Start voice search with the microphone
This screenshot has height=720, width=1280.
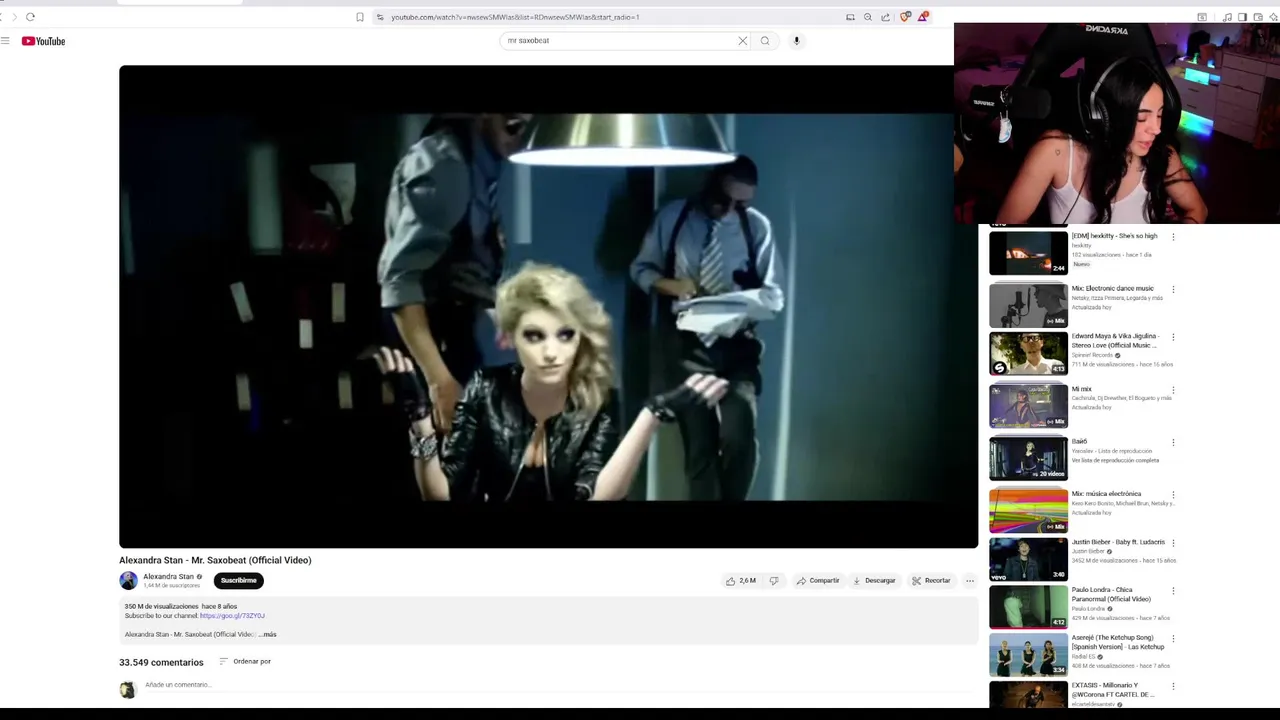pyautogui.click(x=797, y=41)
